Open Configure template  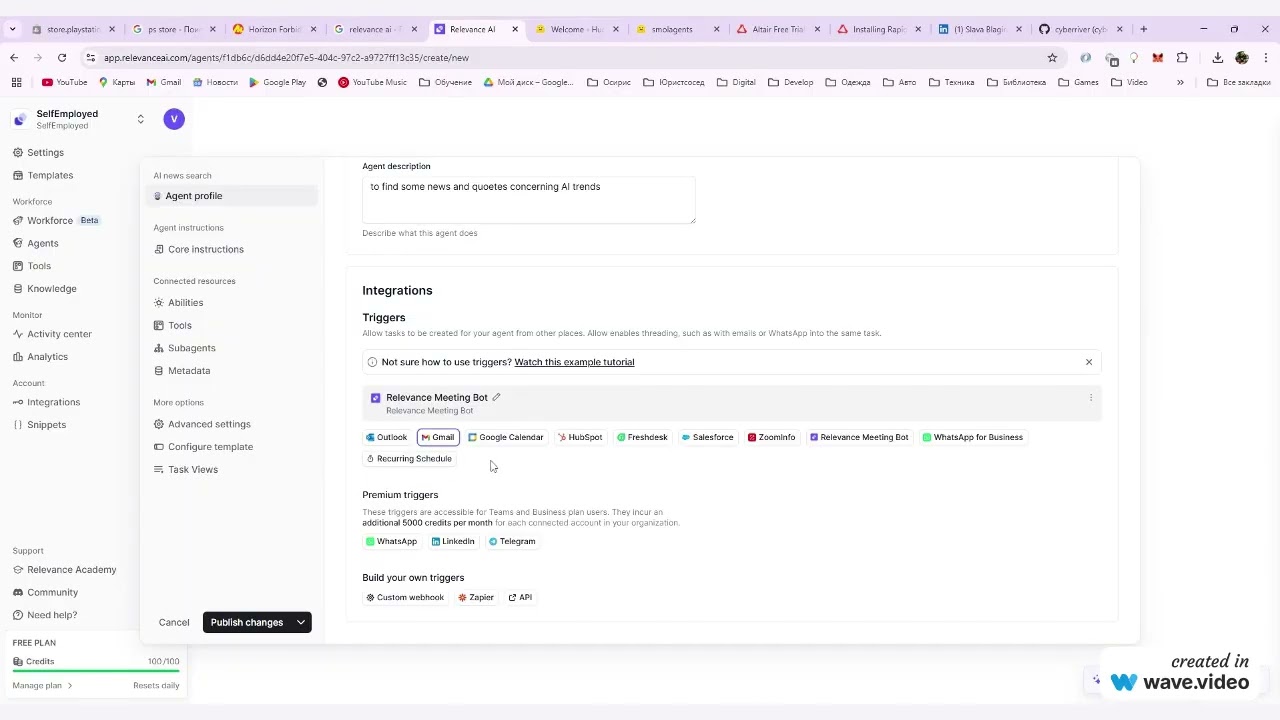pos(203,447)
